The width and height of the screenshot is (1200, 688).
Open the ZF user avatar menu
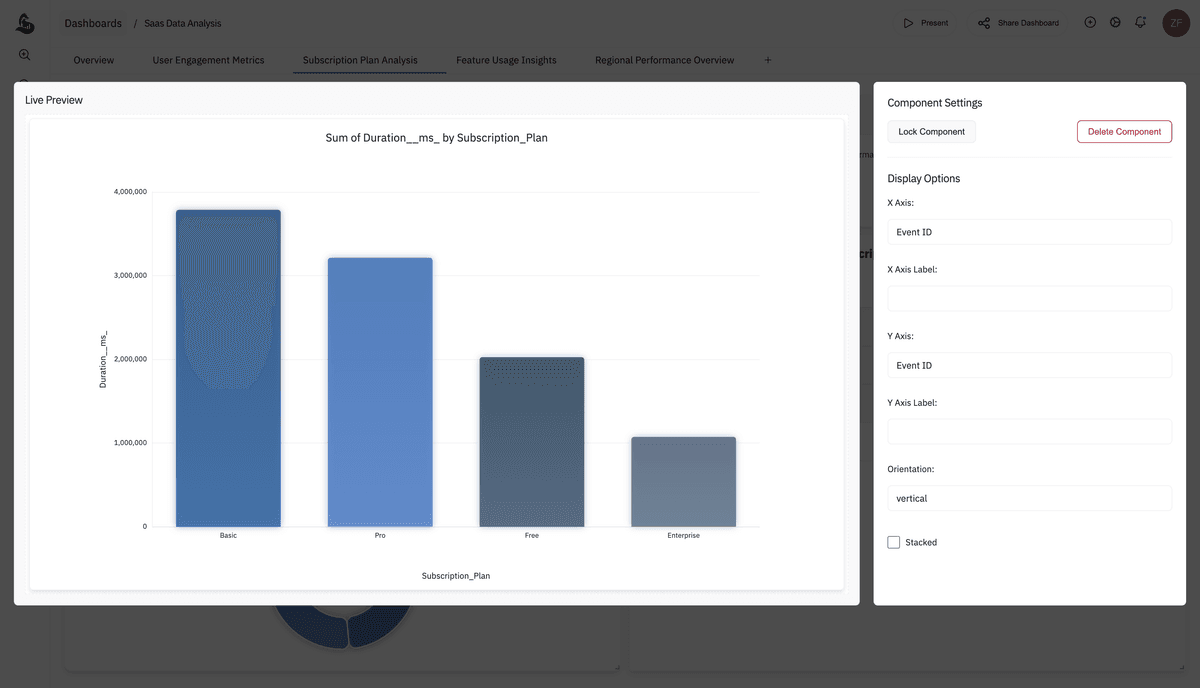[x=1175, y=23]
